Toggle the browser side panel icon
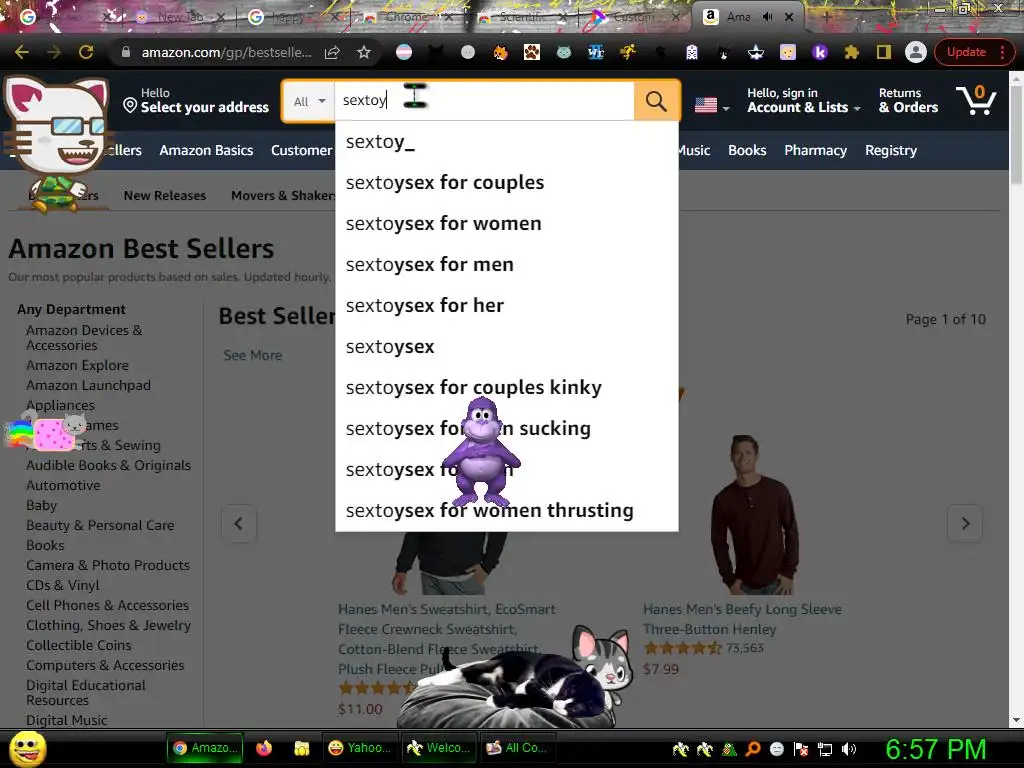1024x768 pixels. pos(884,52)
